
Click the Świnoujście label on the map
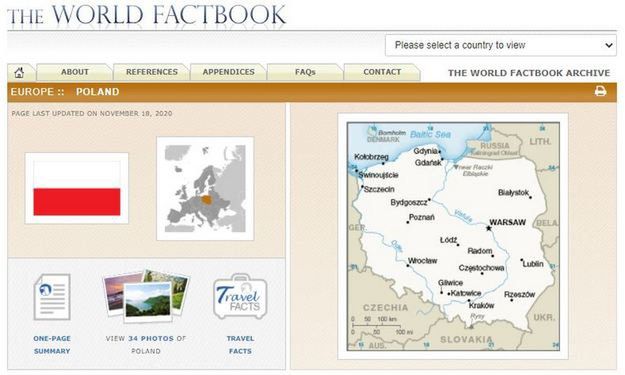tap(378, 175)
